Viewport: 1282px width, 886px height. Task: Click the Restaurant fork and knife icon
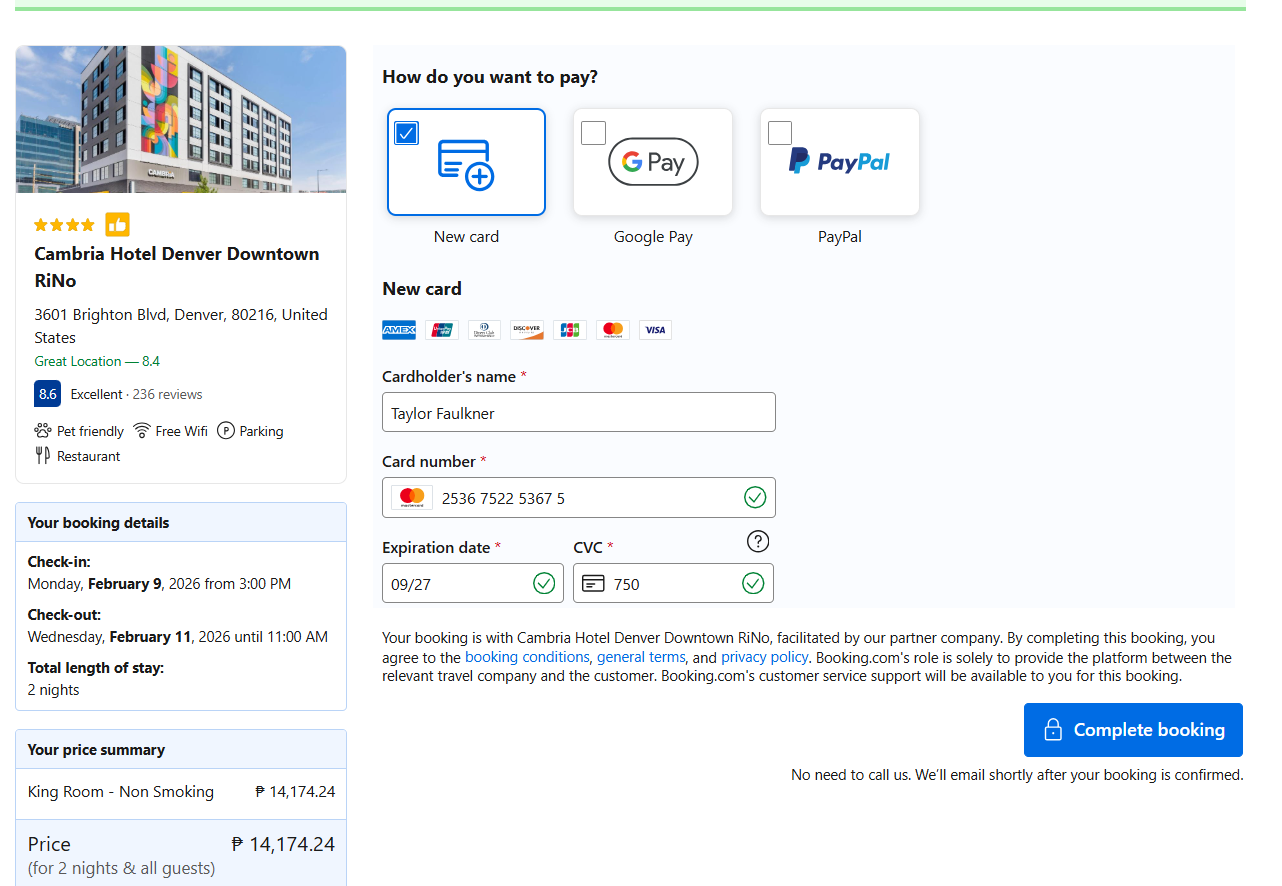(x=42, y=456)
